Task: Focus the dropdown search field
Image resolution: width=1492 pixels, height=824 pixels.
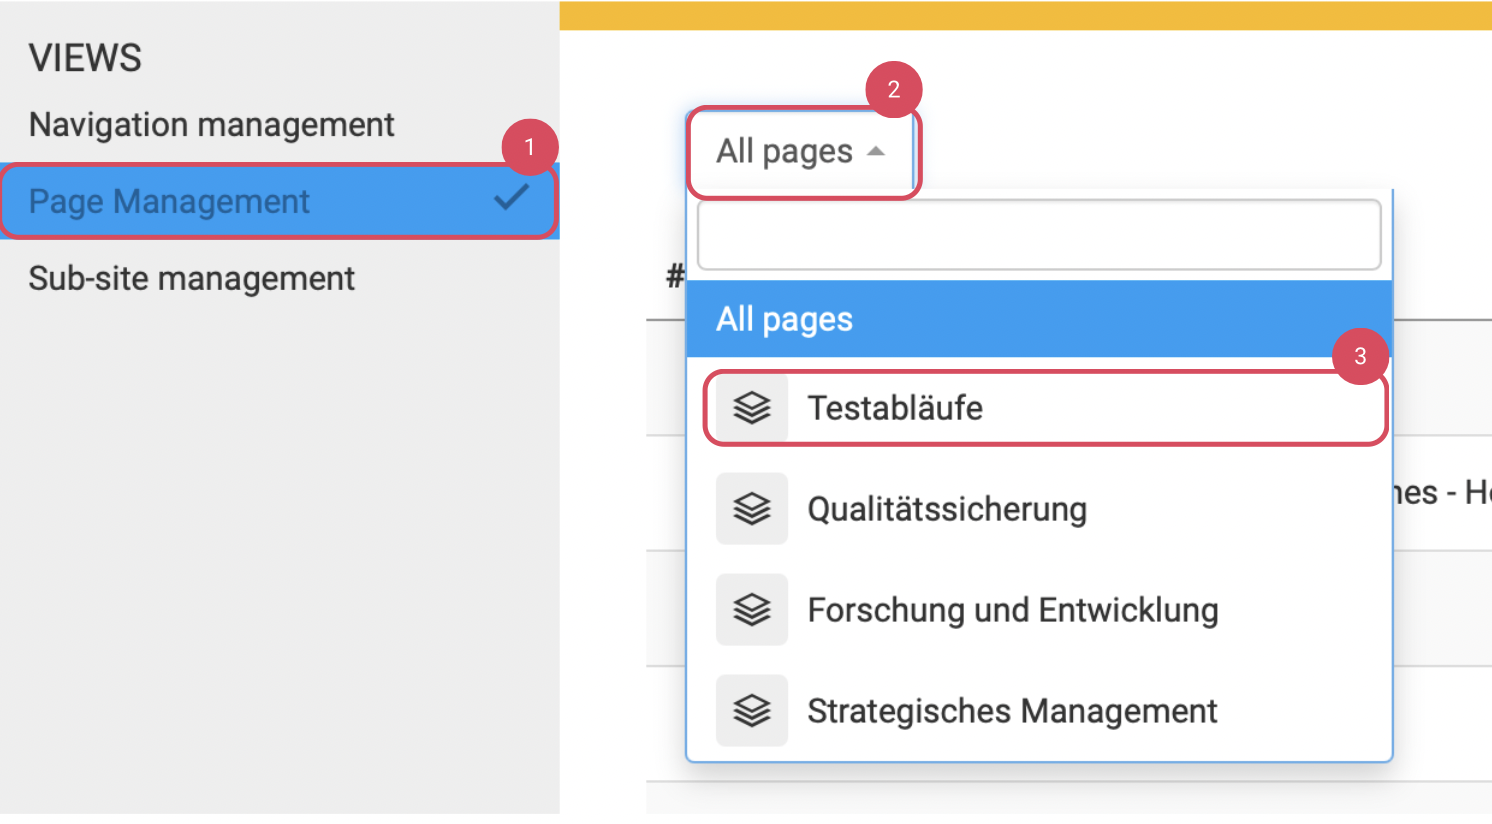Action: tap(1038, 235)
